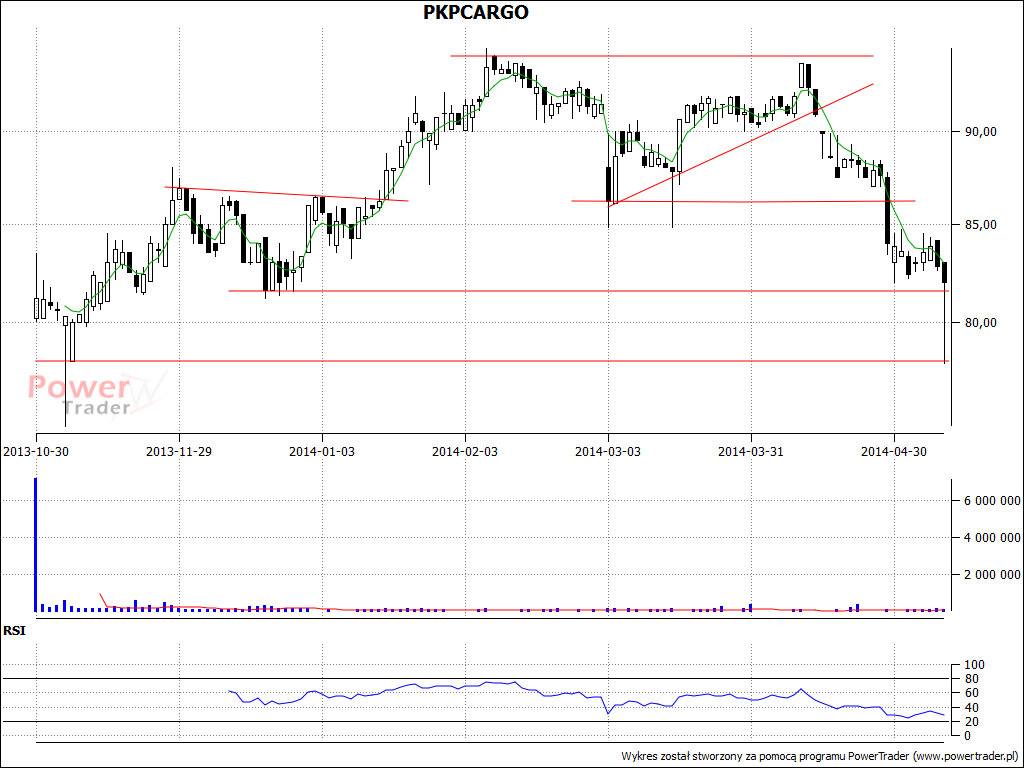Click the 2014-01-03 date label
The height and width of the screenshot is (768, 1024).
[322, 451]
